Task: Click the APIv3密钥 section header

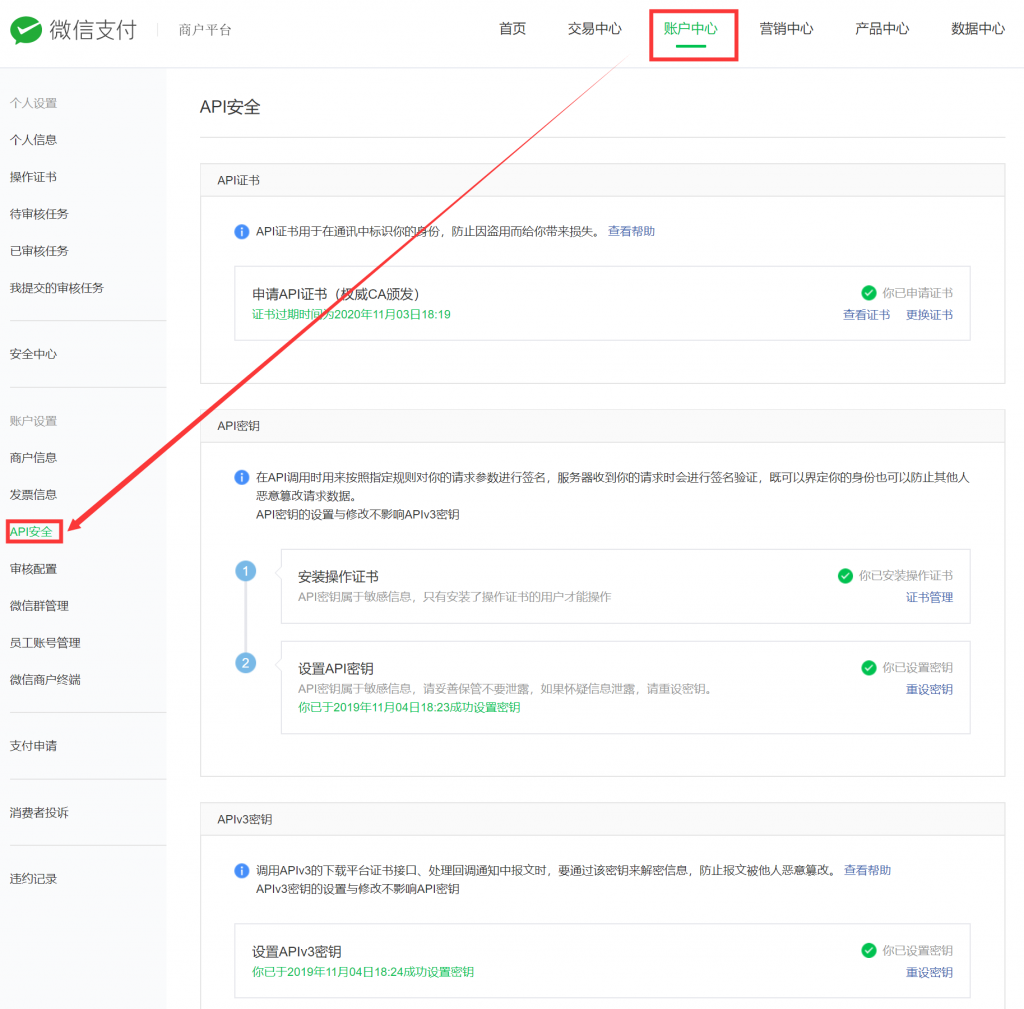Action: 245,819
